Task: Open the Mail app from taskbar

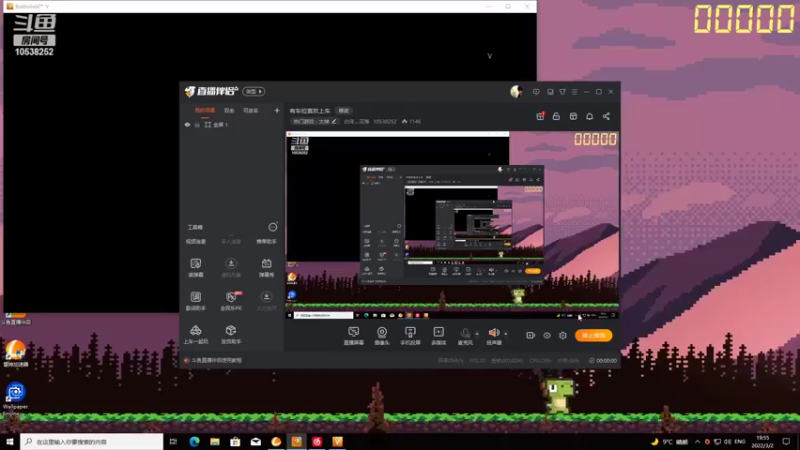Action: 256,441
